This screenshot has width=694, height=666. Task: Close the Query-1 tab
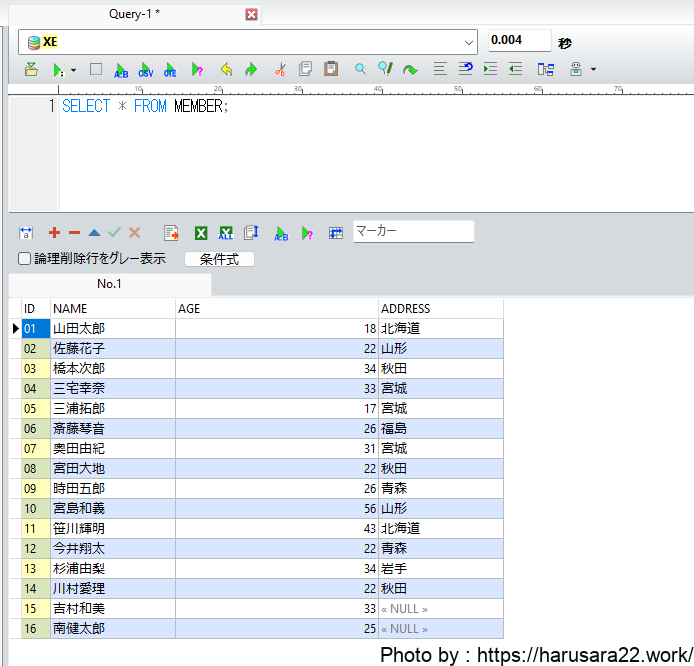pyautogui.click(x=252, y=14)
